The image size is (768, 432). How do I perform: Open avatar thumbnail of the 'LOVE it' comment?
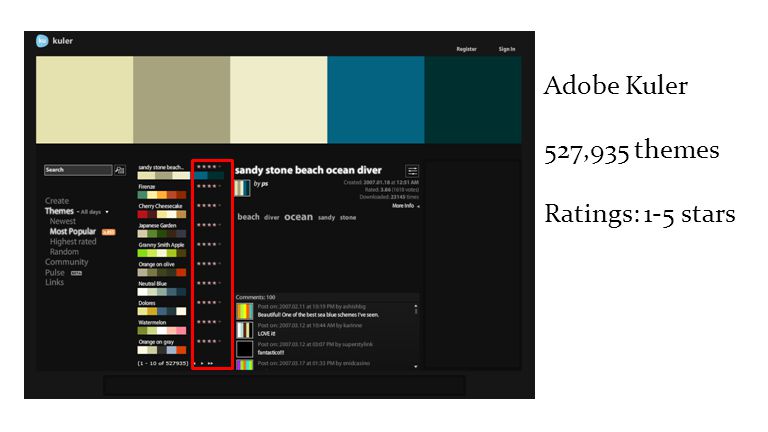coord(244,330)
